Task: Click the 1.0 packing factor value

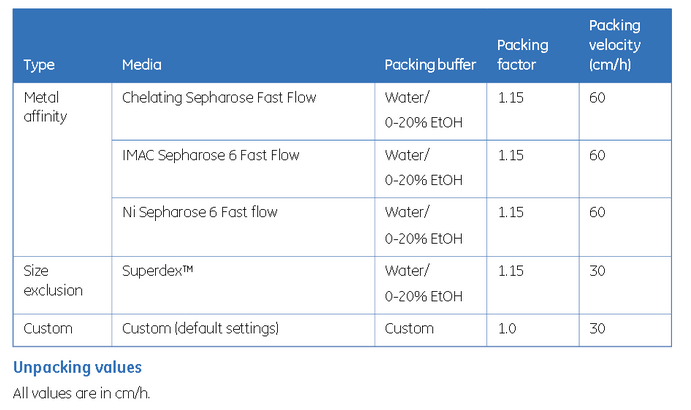Action: [x=508, y=328]
